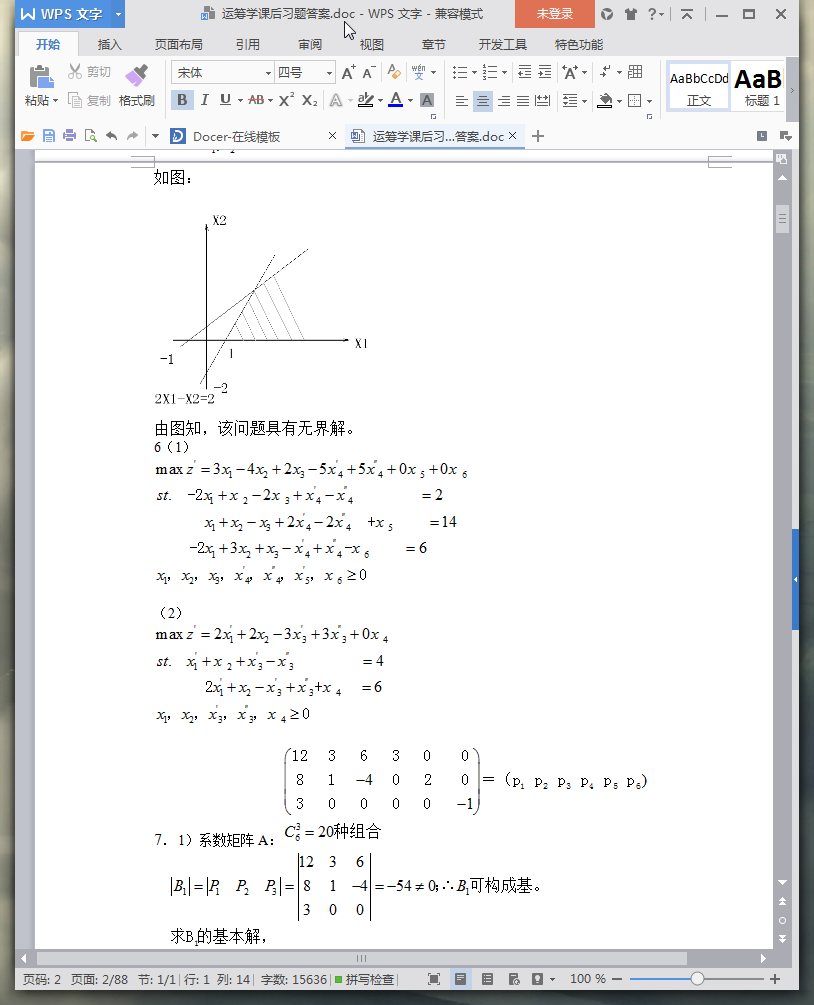The image size is (814, 1005).
Task: Apply the 正文 style
Action: [x=699, y=87]
